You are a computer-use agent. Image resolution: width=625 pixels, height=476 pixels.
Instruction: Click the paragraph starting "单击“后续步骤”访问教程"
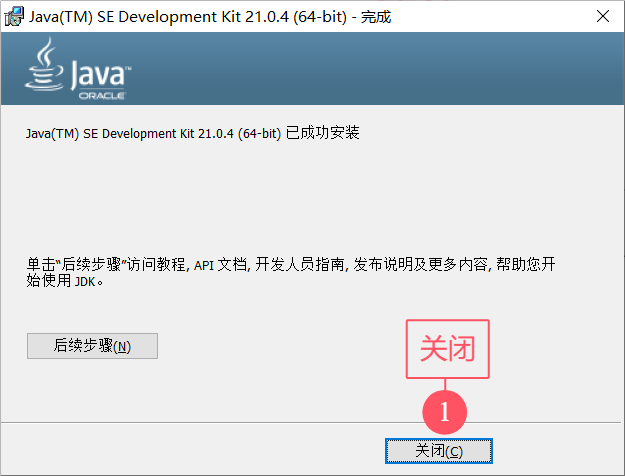[x=291, y=272]
